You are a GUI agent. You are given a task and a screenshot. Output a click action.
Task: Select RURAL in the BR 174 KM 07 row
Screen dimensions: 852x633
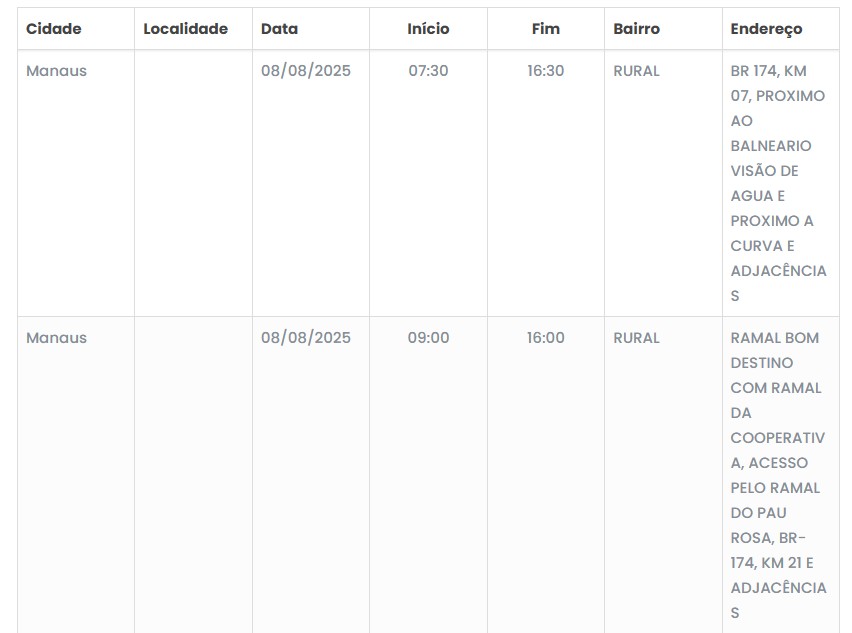tap(637, 71)
